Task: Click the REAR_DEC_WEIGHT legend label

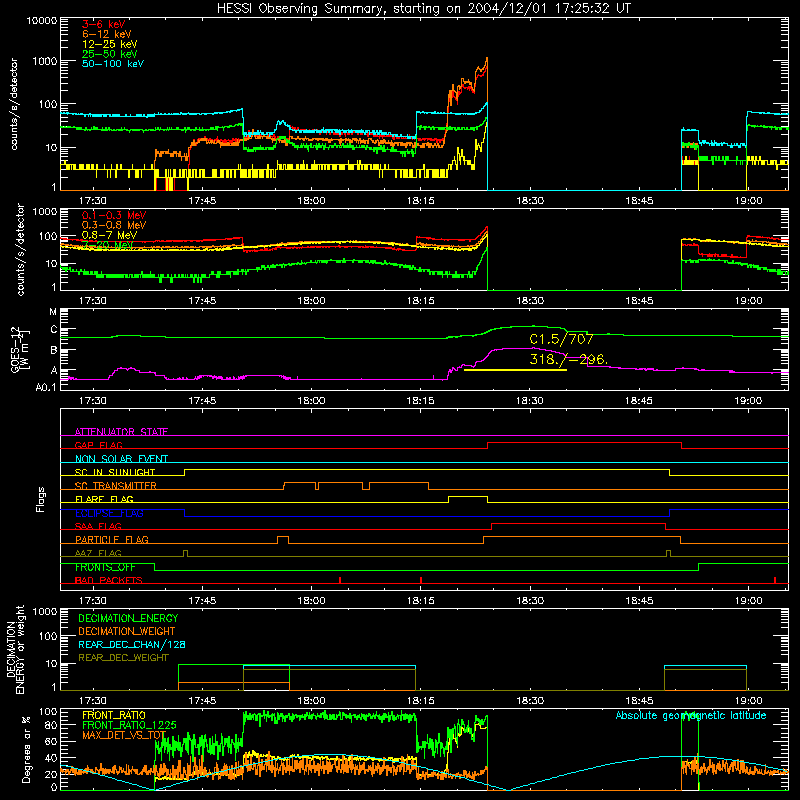Action: pos(123,658)
